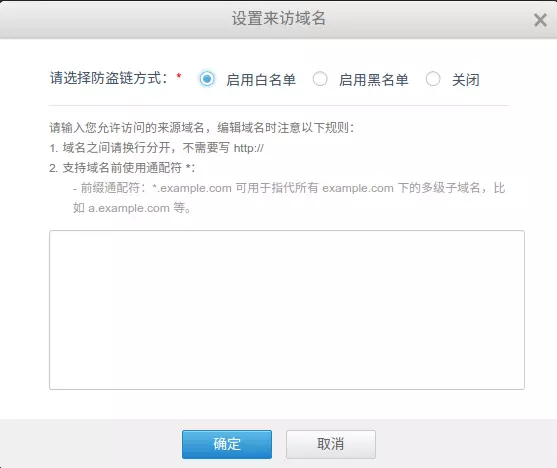Select the 启用黑名单 radio button
This screenshot has width=557, height=468.
(320, 79)
